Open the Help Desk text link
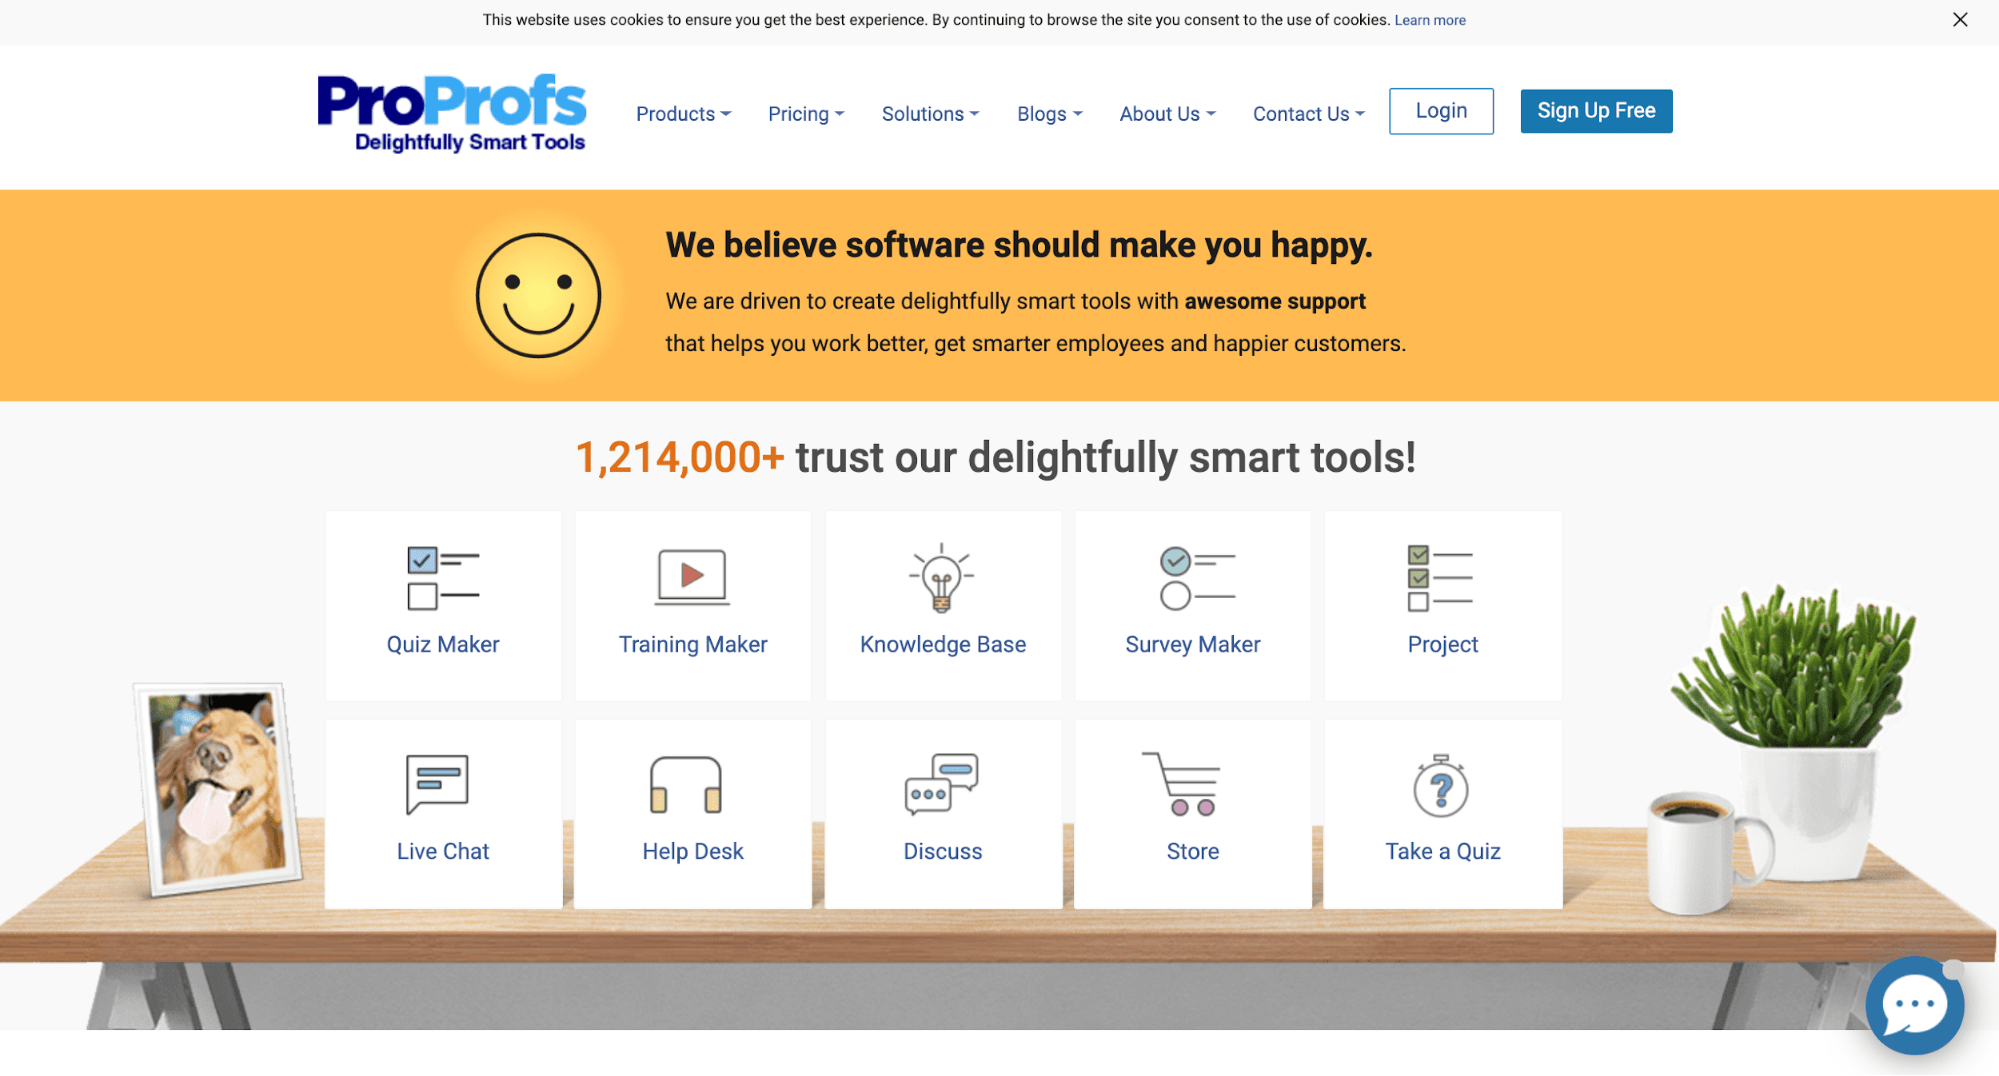Image resolution: width=1999 pixels, height=1076 pixels. (x=693, y=851)
